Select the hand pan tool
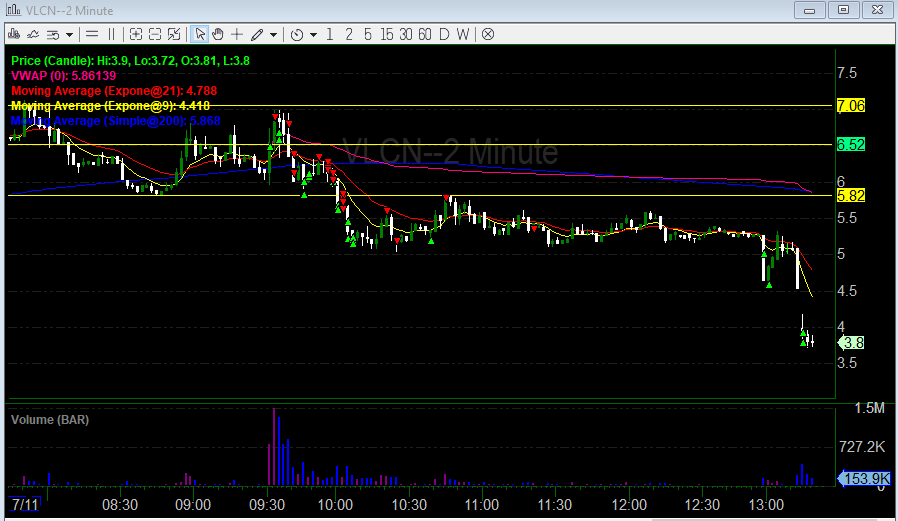 (218, 34)
